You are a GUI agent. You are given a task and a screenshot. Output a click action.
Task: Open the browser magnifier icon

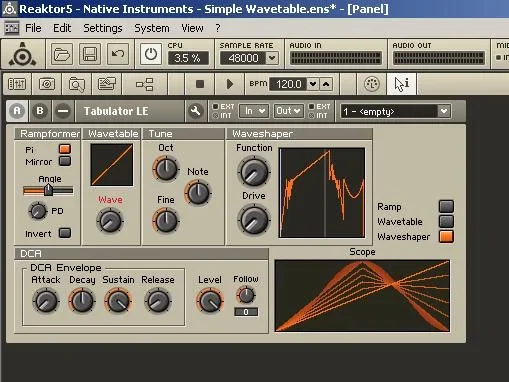point(77,84)
